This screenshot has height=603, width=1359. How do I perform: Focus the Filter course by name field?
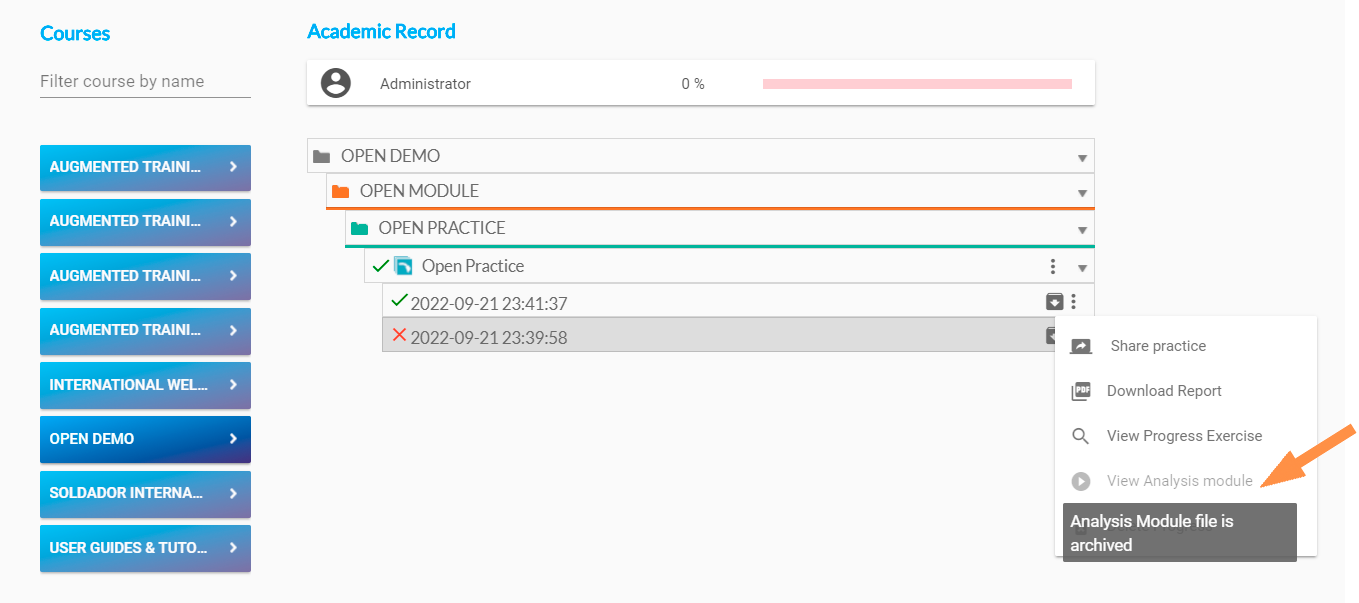pos(145,82)
